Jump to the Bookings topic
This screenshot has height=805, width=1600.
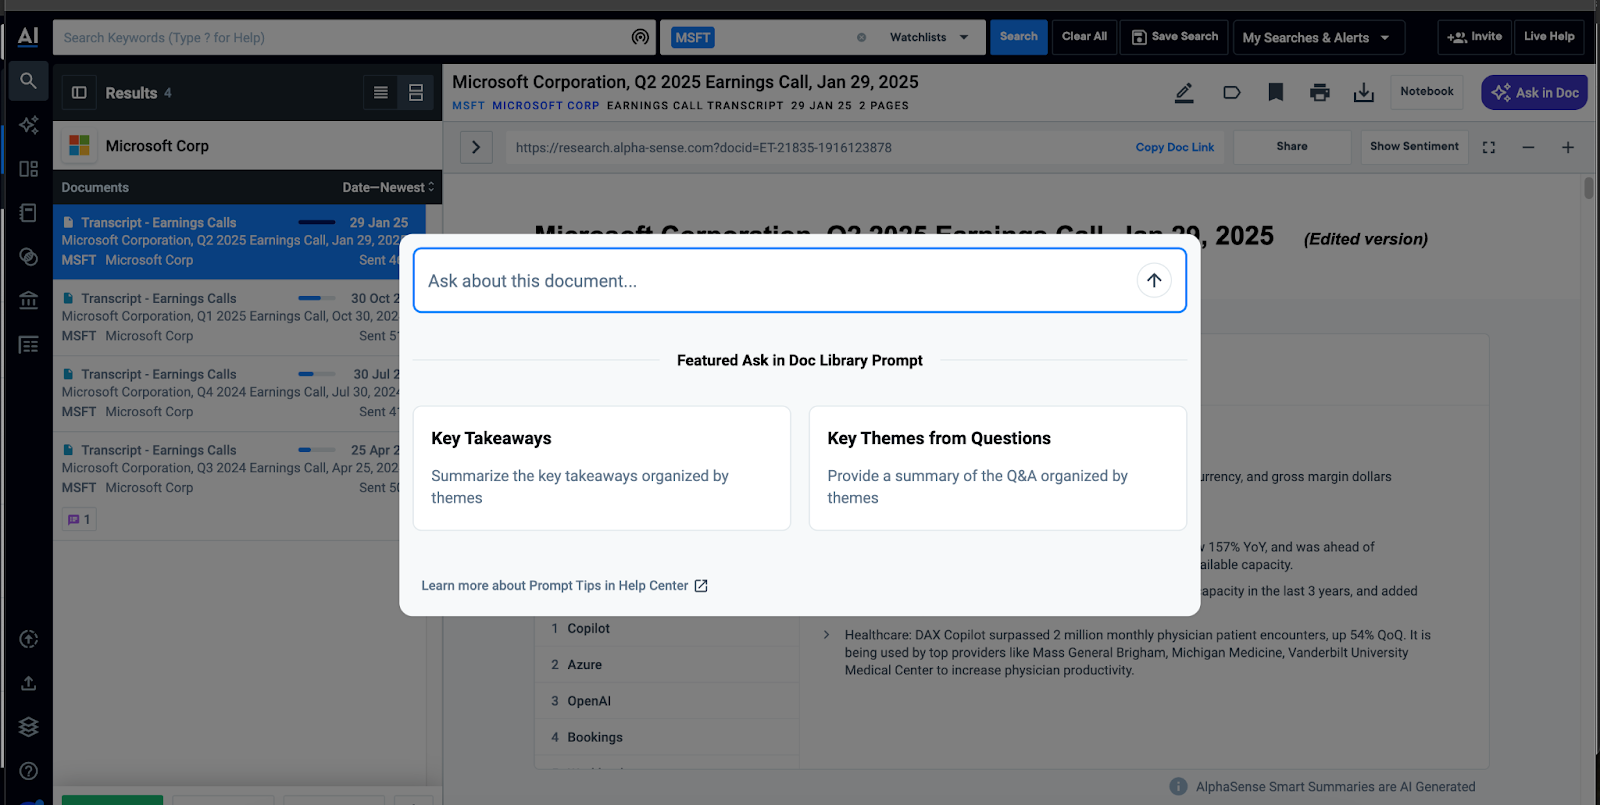point(595,738)
